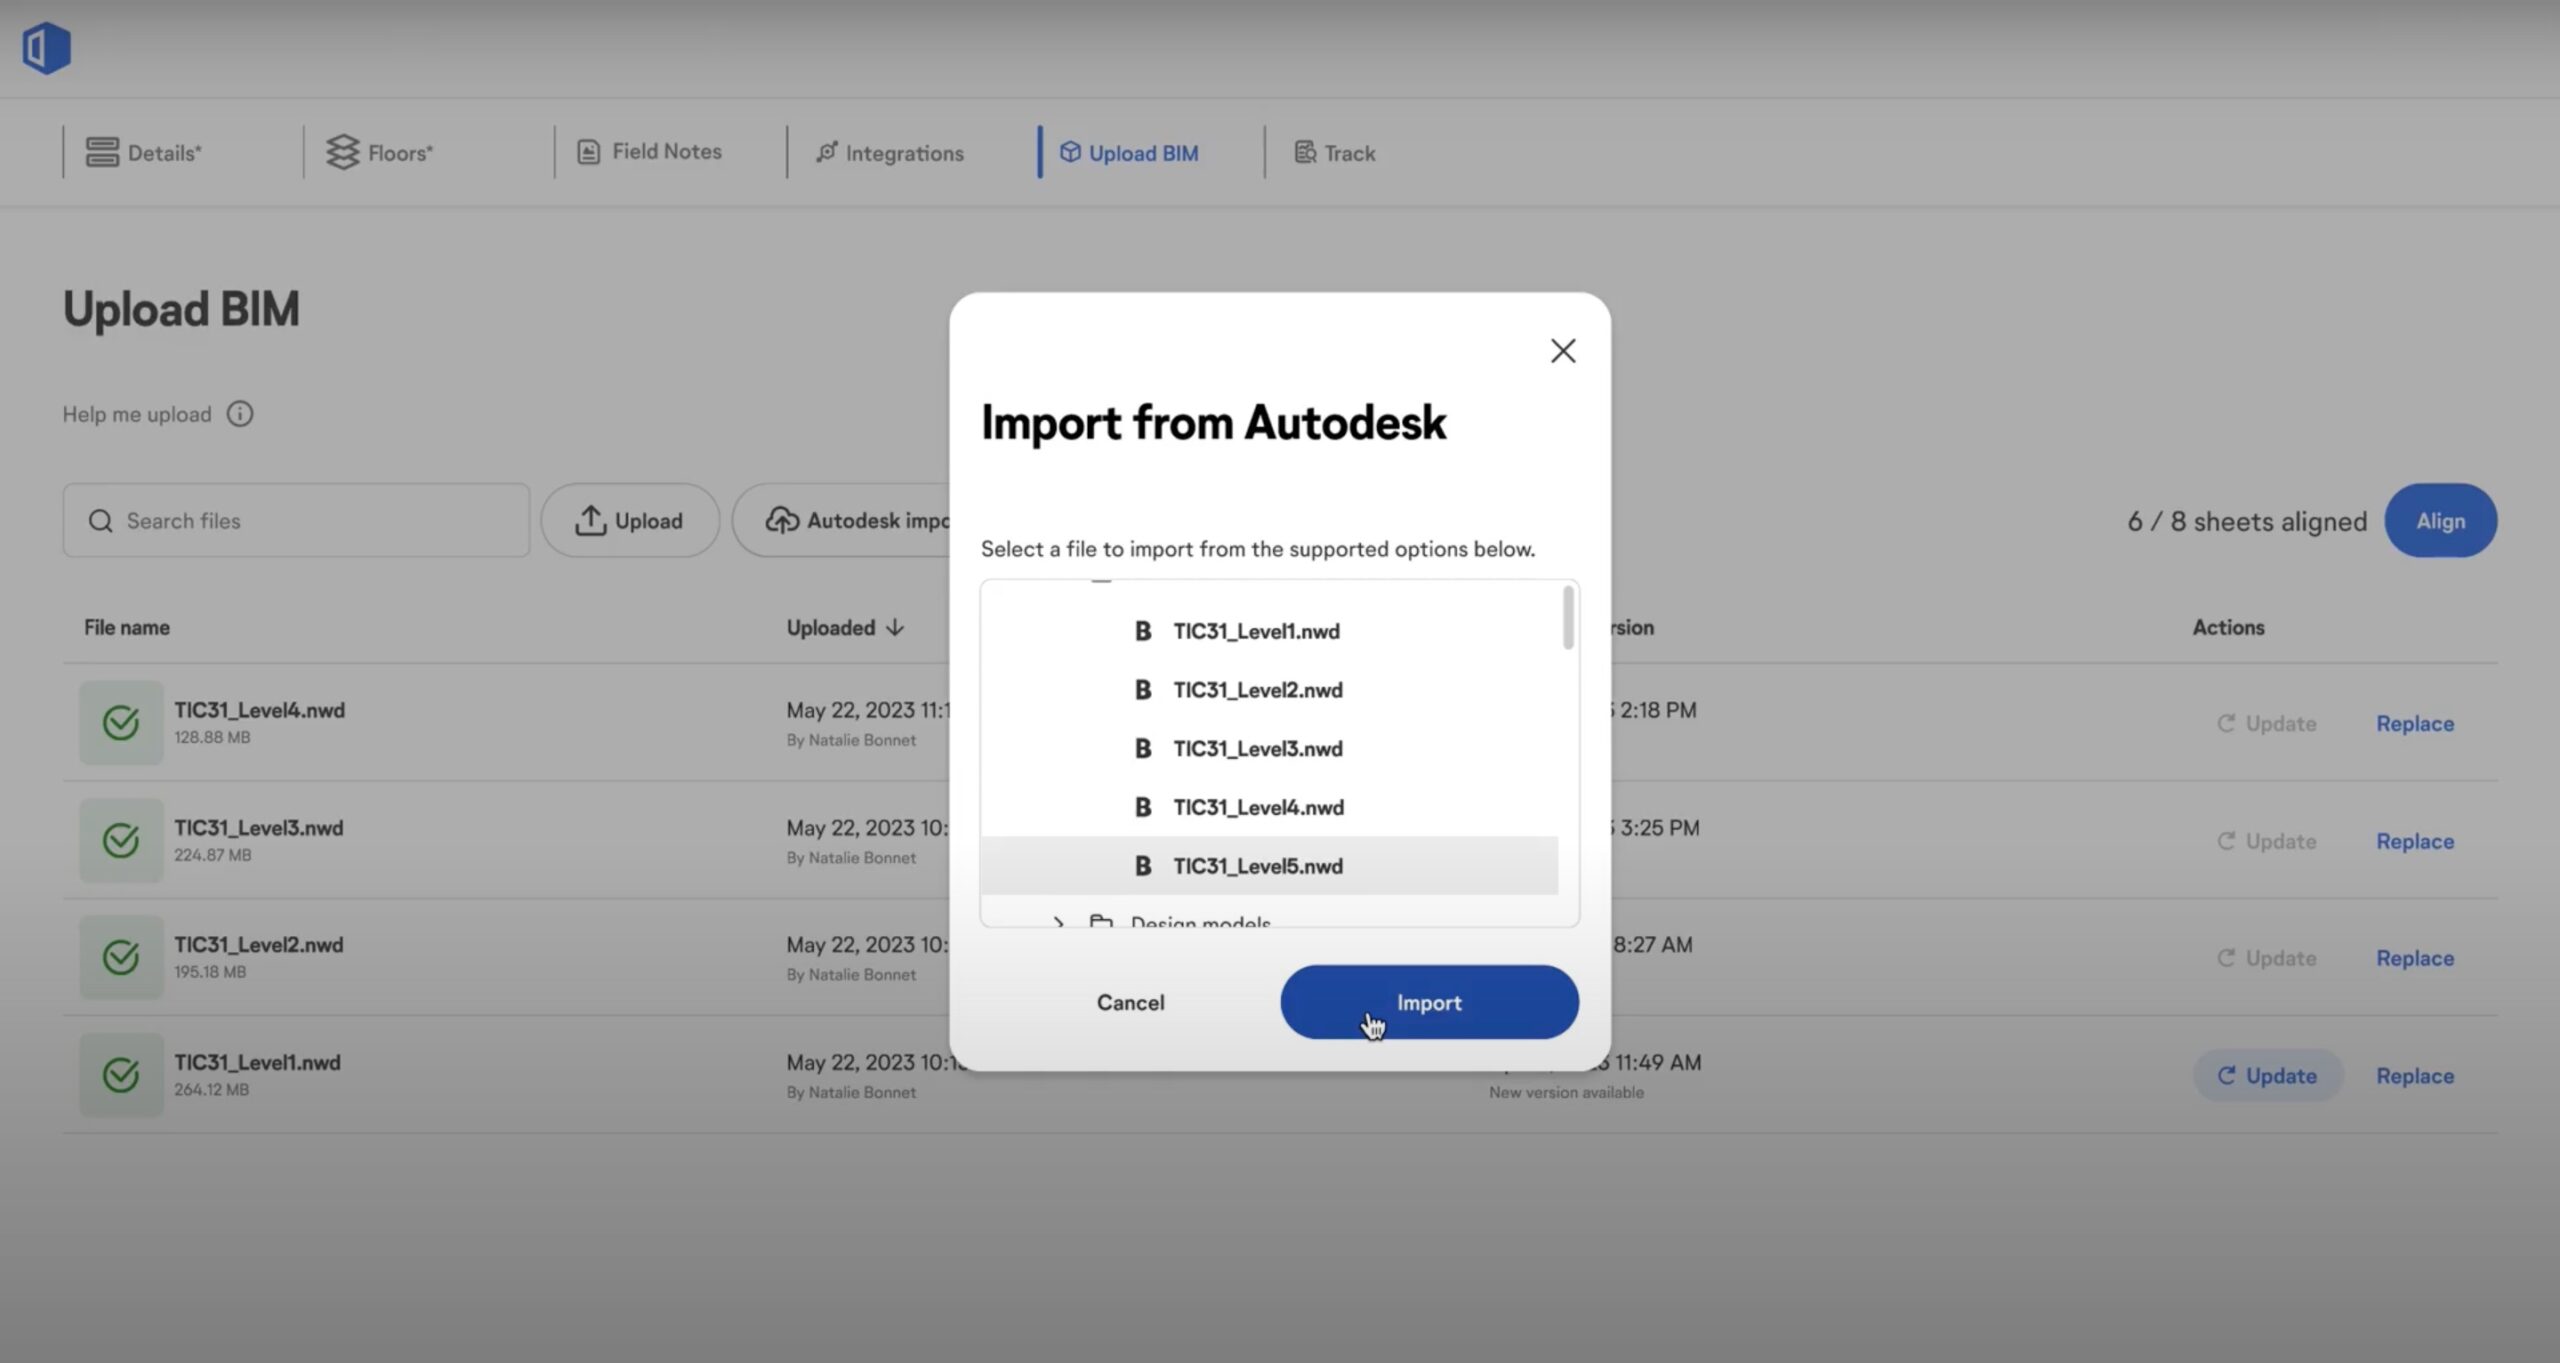
Task: Select TIC31_Level5.nwd in the file tree
Action: pyautogui.click(x=1257, y=866)
